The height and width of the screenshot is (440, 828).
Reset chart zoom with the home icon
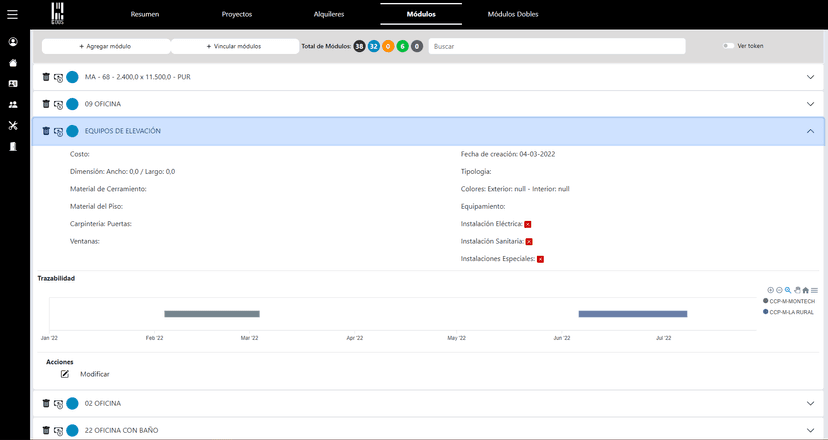point(806,290)
